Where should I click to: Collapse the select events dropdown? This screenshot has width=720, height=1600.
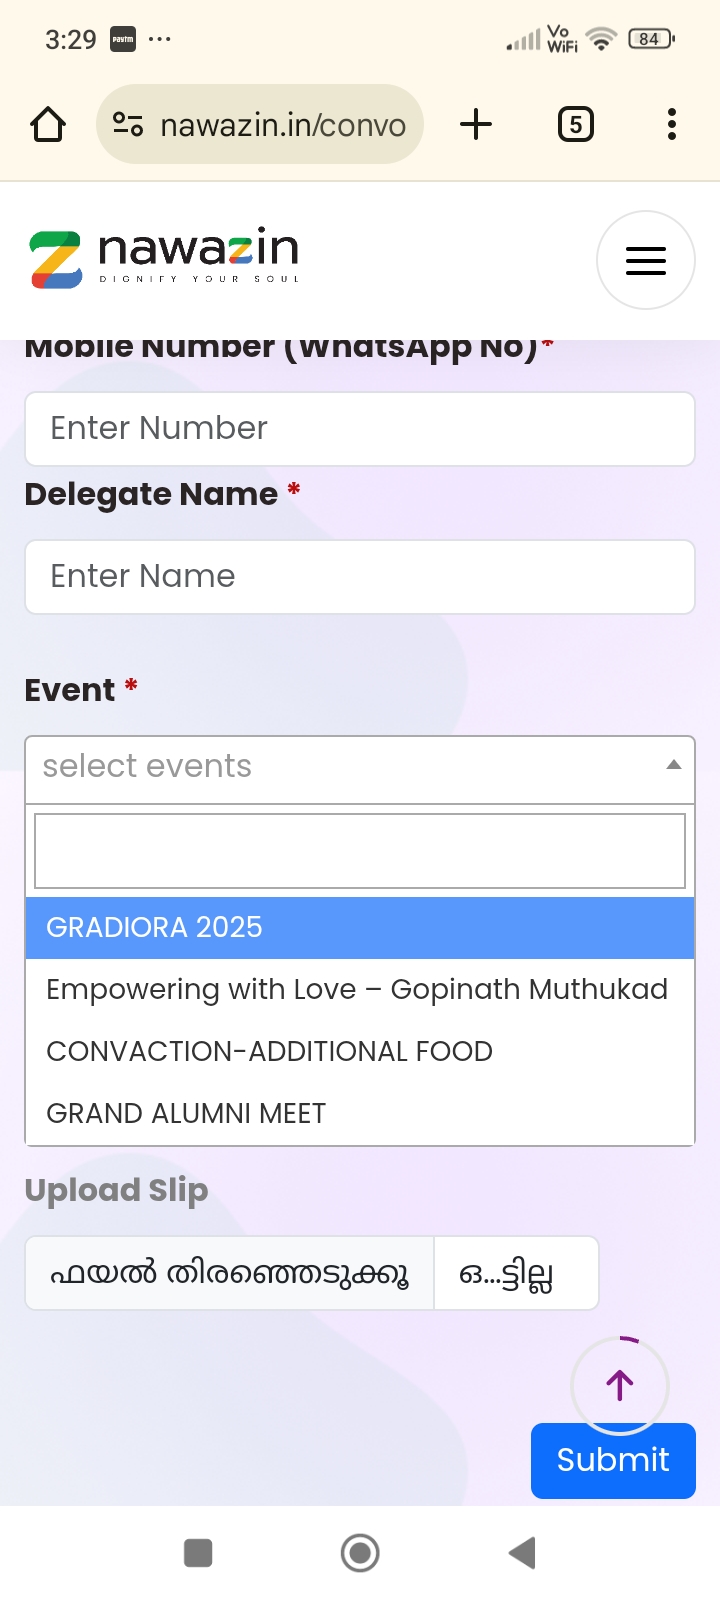point(360,768)
